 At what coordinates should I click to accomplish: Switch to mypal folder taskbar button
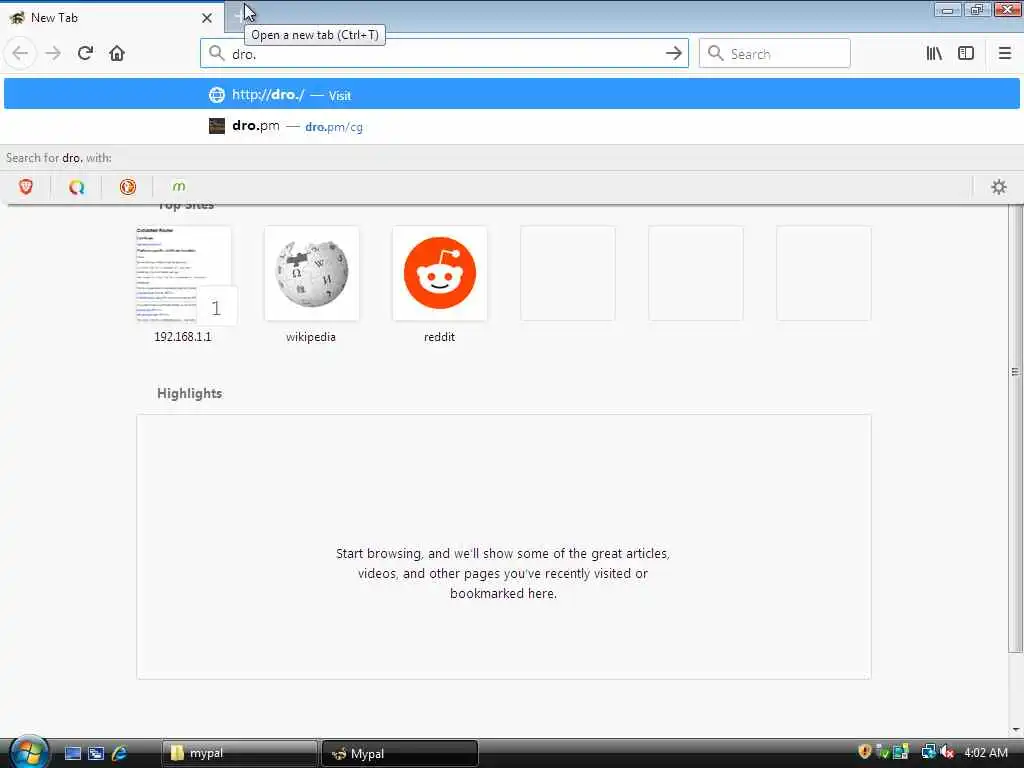239,754
